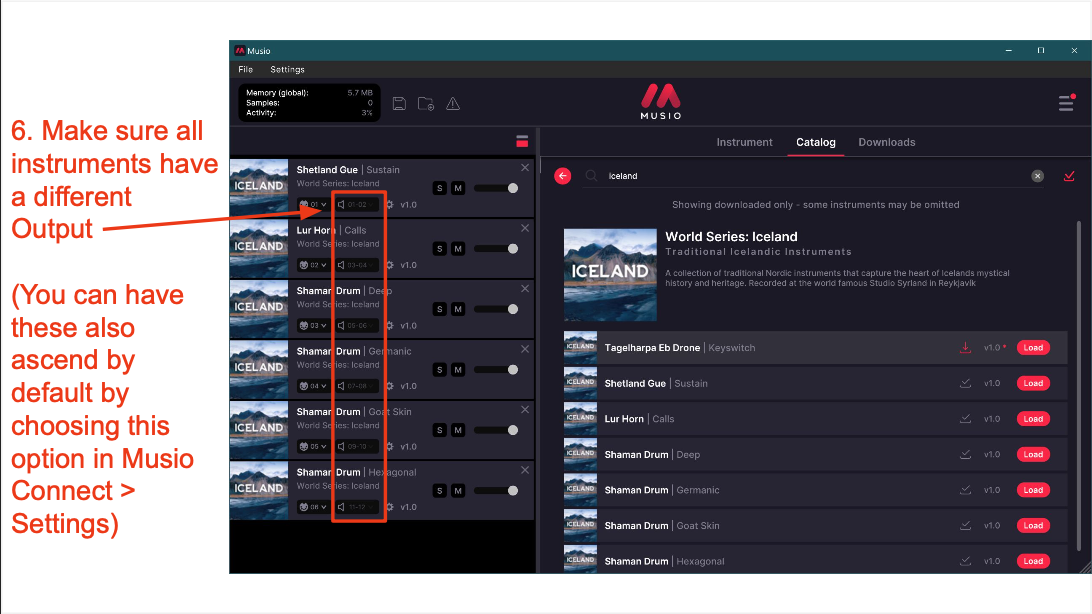Open output 05-06 dropdown for Shaman Drum Deep
This screenshot has width=1092, height=614.
coord(357,326)
